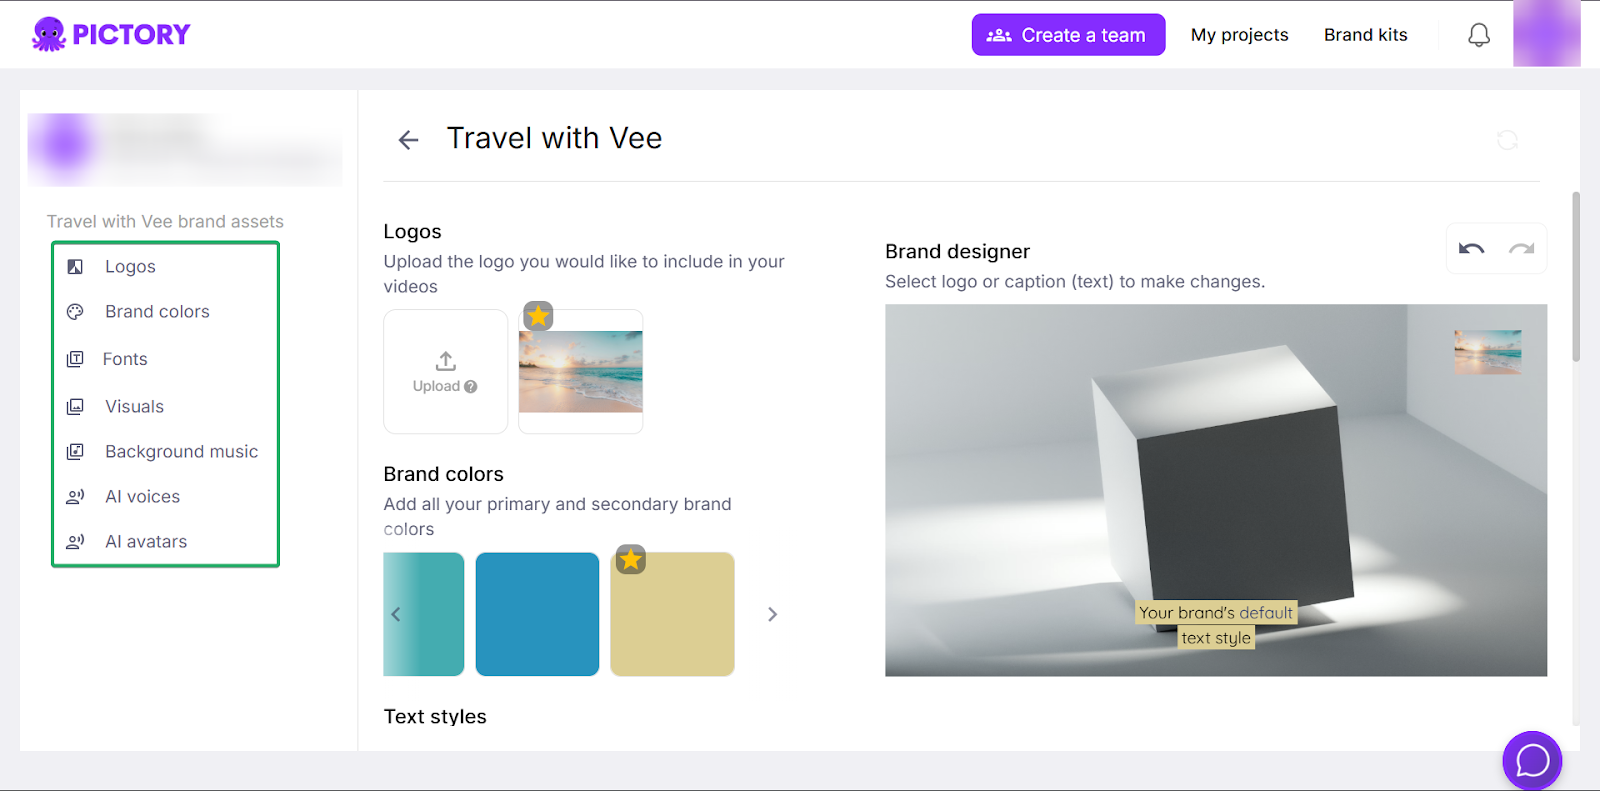Image resolution: width=1600 pixels, height=791 pixels.
Task: Click the Upload logo tile
Action: pyautogui.click(x=446, y=371)
